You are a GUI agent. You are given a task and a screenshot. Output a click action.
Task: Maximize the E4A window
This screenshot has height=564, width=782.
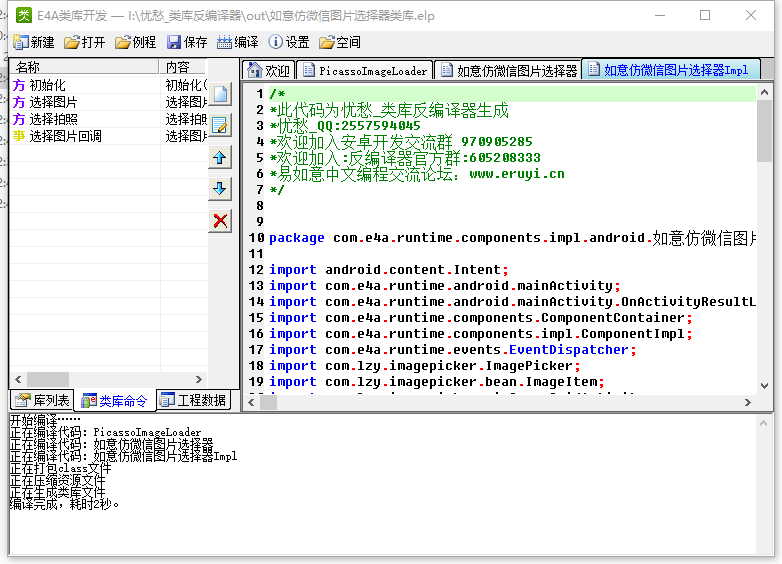[x=705, y=15]
